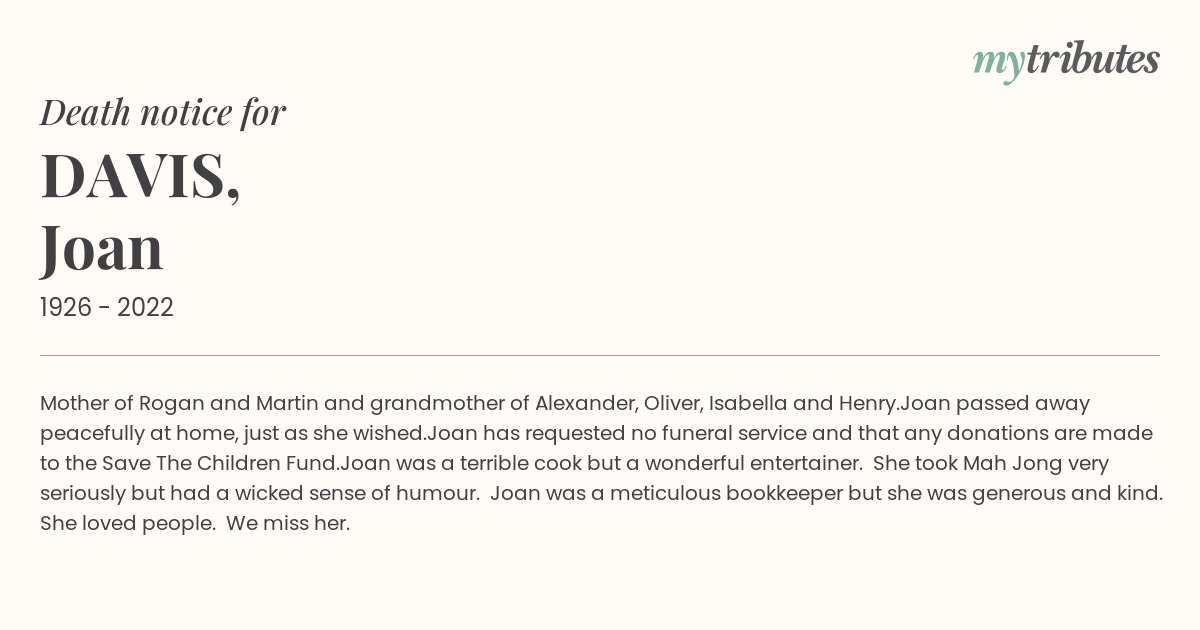The image size is (1200, 630).
Task: Click the horizontal divider line
Action: tap(600, 355)
